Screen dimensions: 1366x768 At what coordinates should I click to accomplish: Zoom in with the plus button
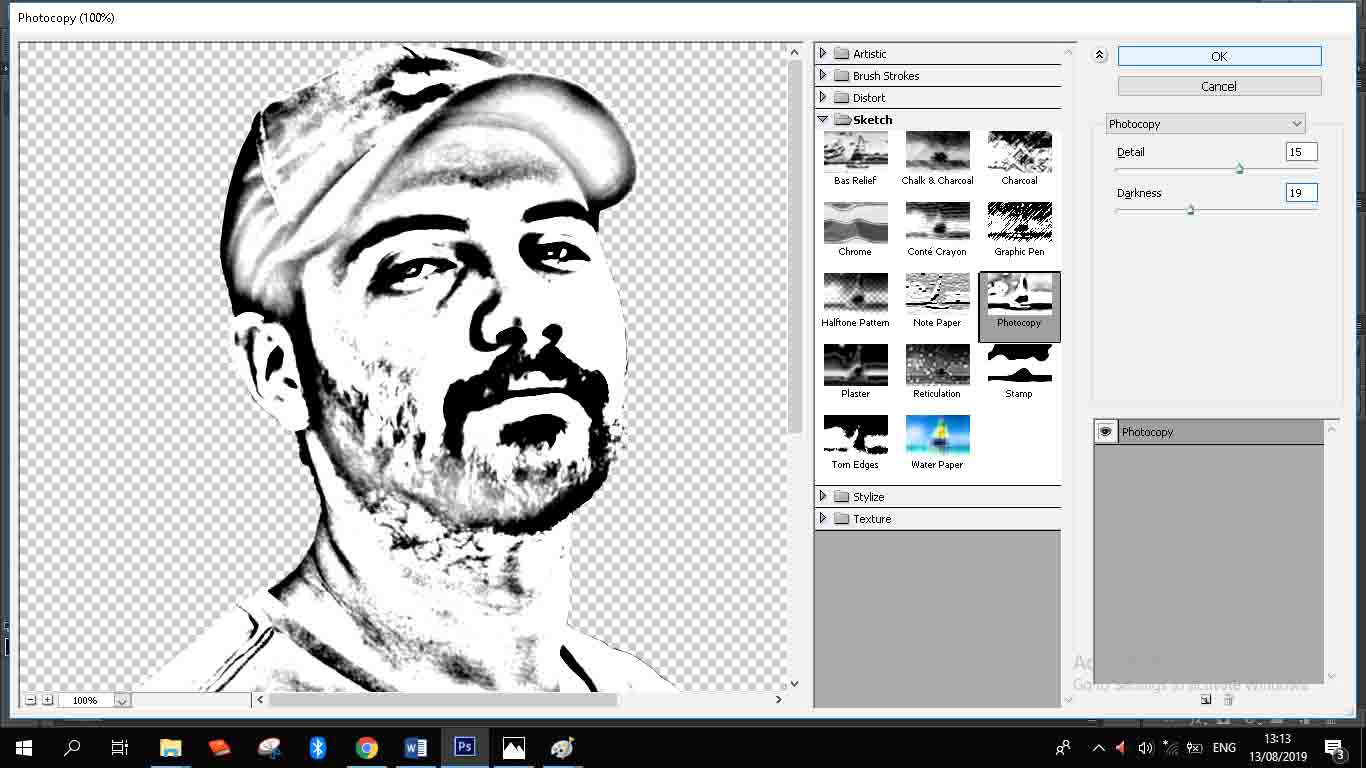coord(47,700)
